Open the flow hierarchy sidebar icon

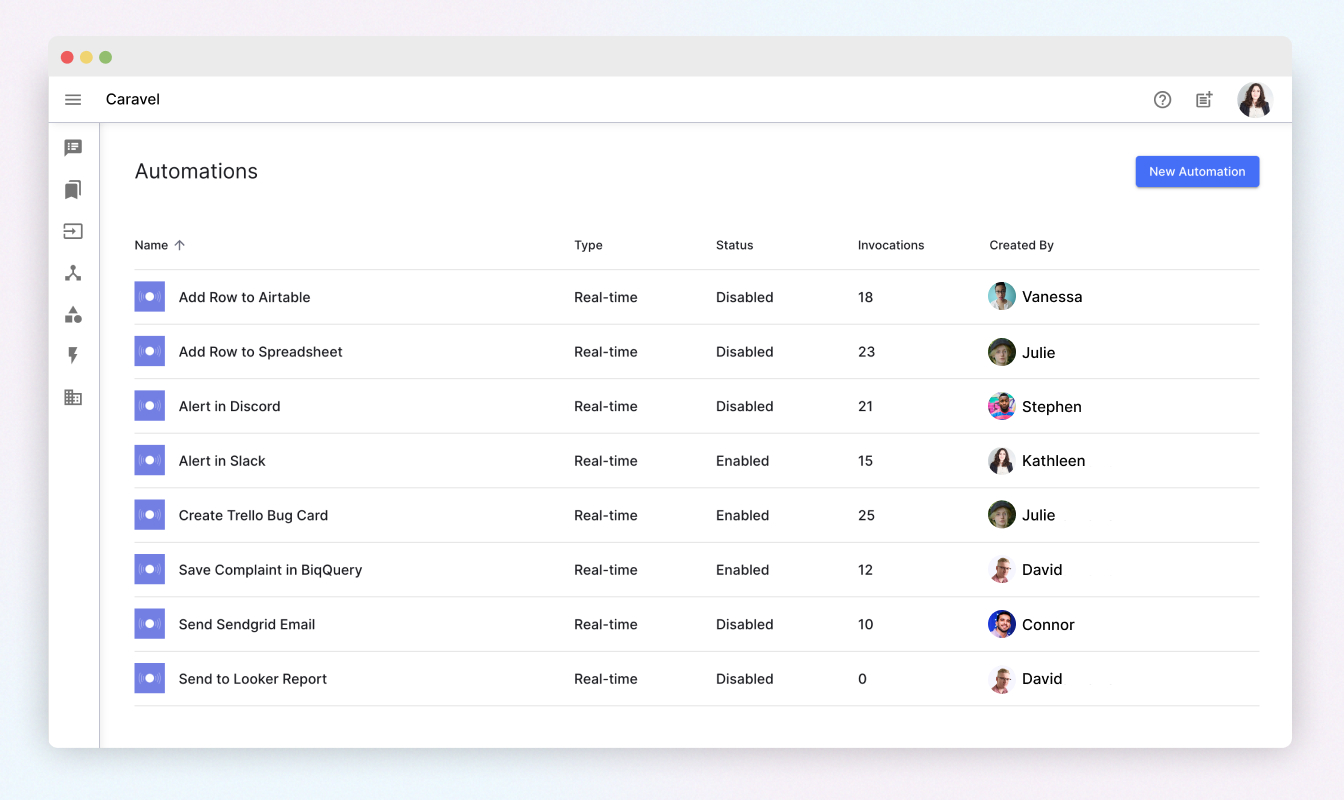click(73, 273)
